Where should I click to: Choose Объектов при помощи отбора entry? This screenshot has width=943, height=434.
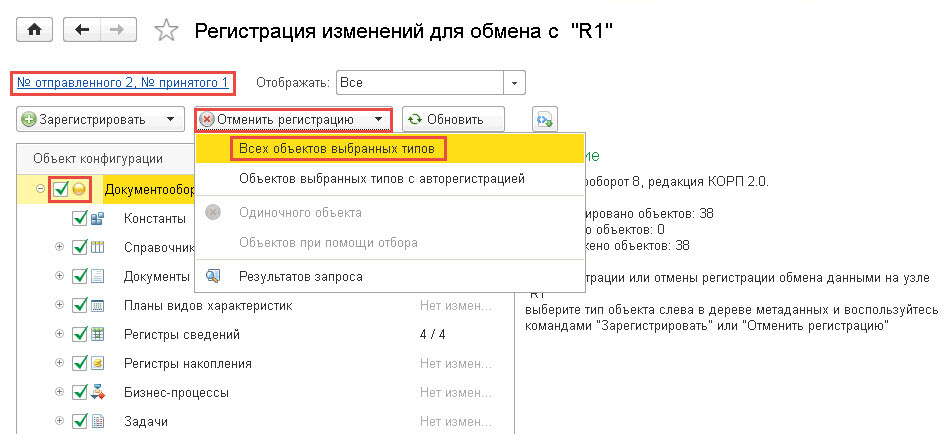(390, 243)
